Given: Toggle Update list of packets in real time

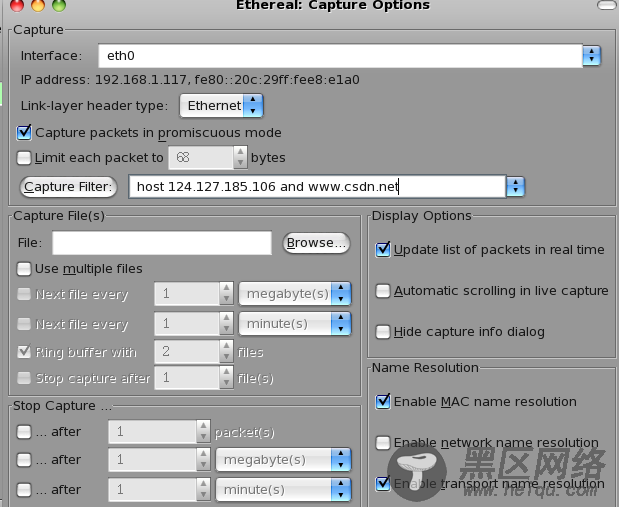Looking at the screenshot, I should click(383, 250).
